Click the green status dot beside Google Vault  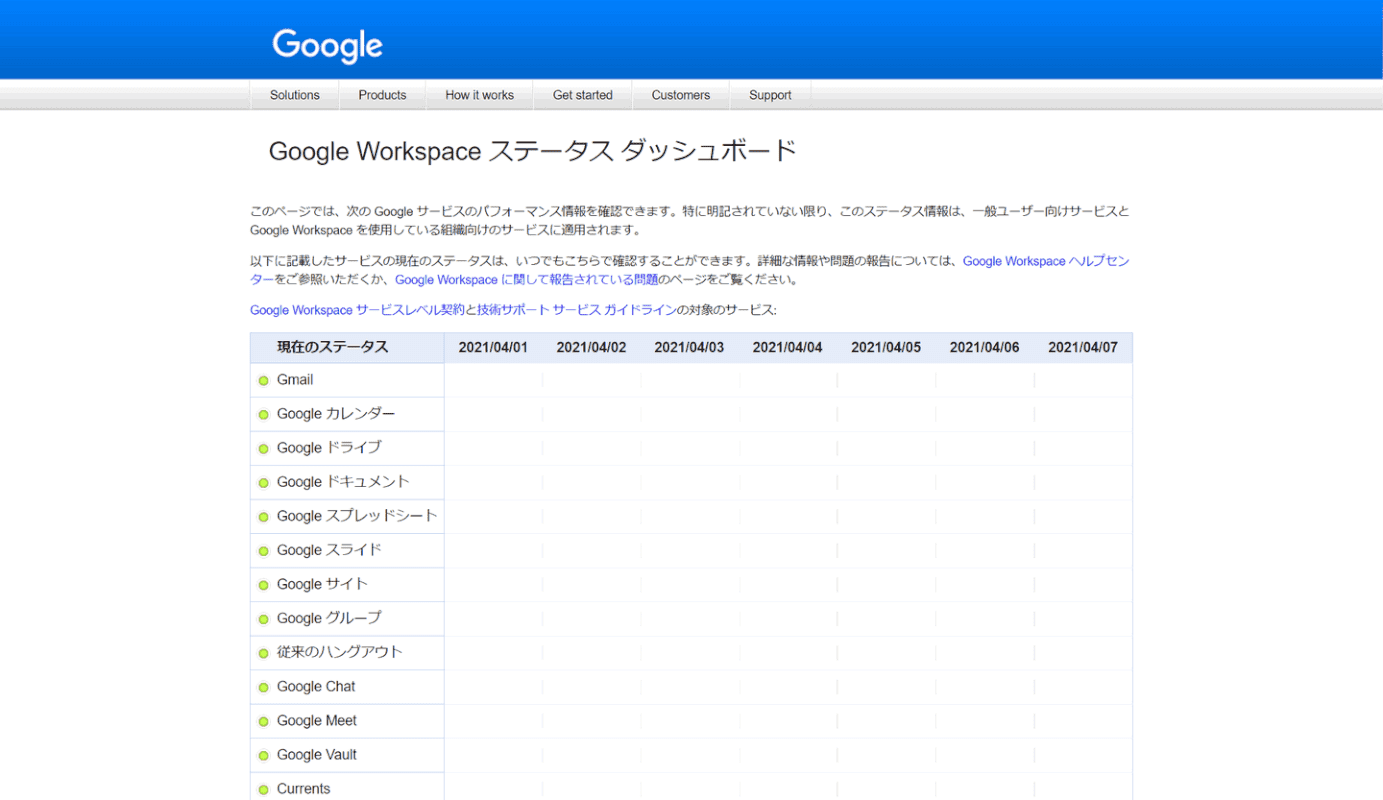pos(264,756)
